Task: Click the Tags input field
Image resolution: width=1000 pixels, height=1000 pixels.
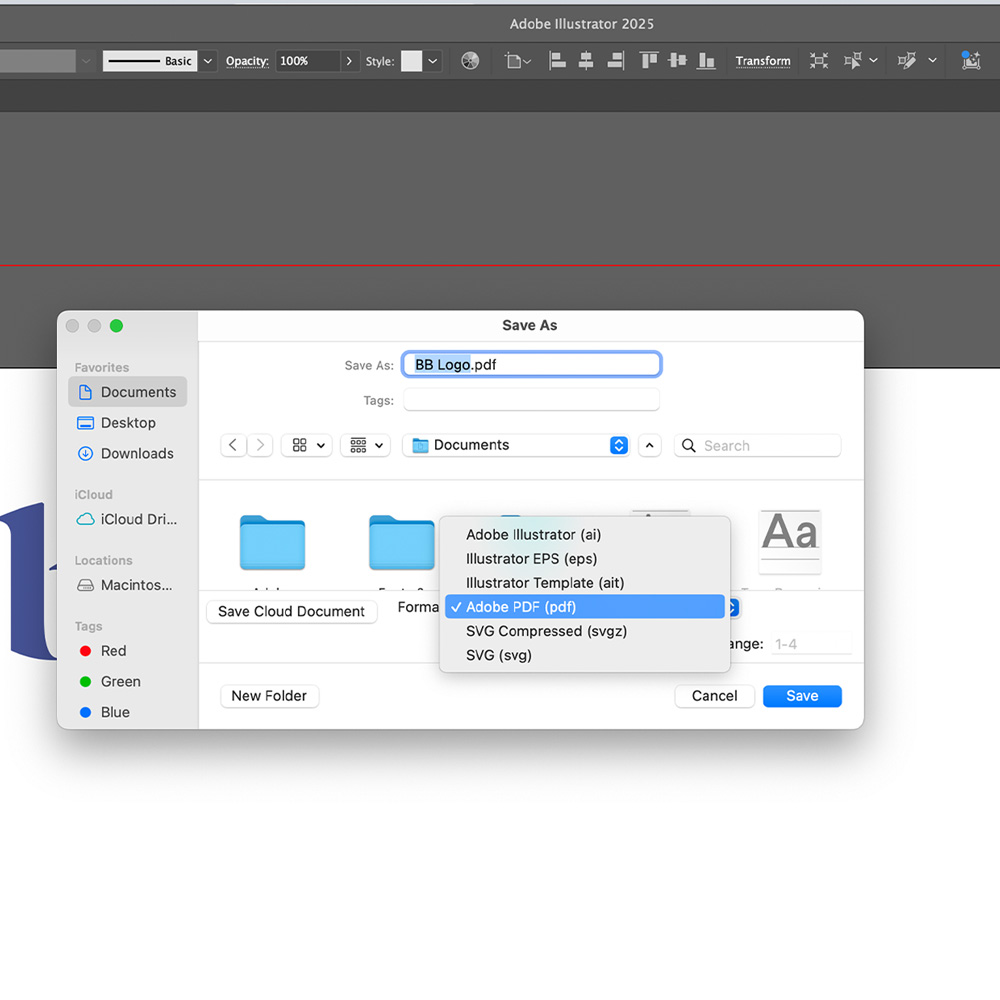Action: 531,400
